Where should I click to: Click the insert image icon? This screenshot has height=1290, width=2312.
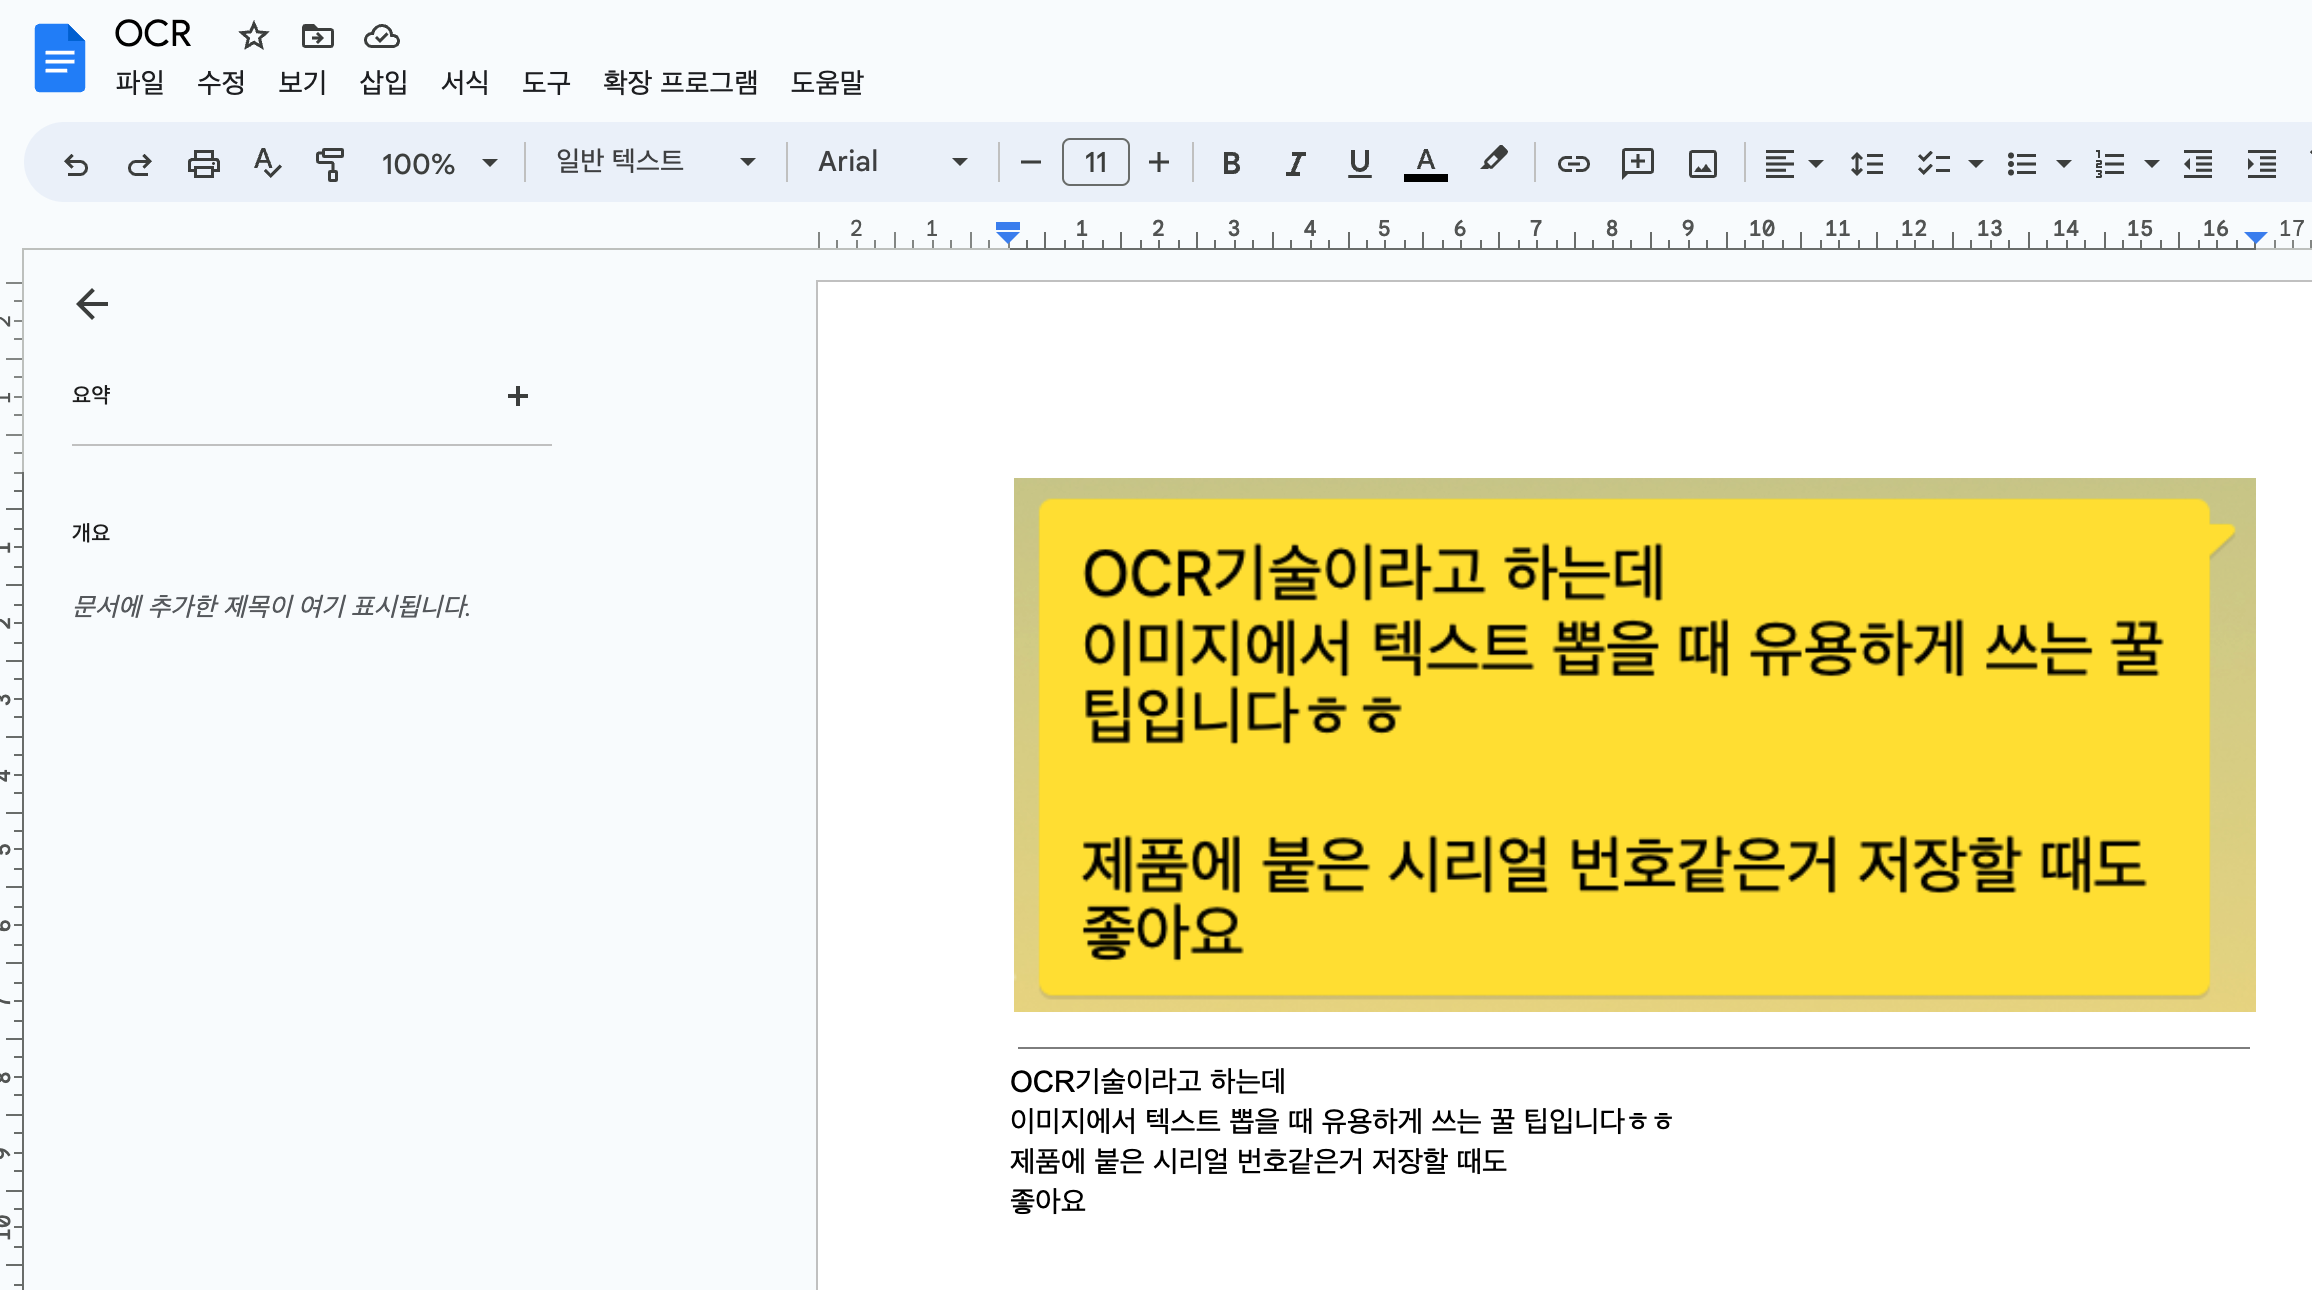click(1702, 164)
